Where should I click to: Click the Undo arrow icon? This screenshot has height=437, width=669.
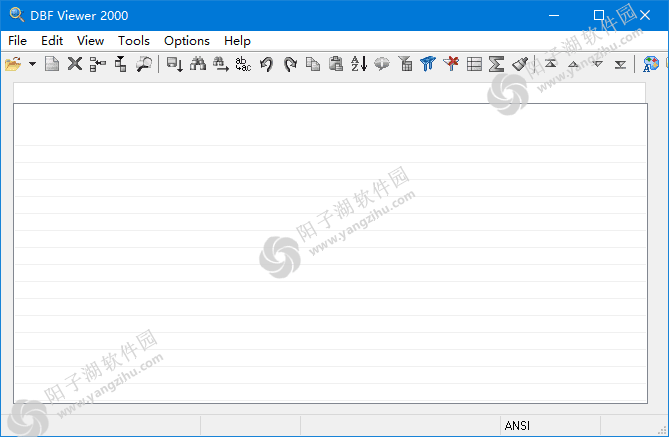point(267,64)
